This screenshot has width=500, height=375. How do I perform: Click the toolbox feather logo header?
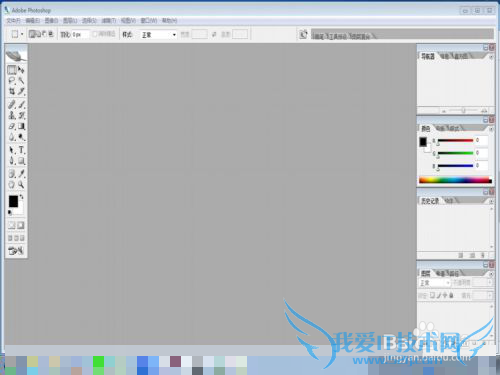click(16, 54)
